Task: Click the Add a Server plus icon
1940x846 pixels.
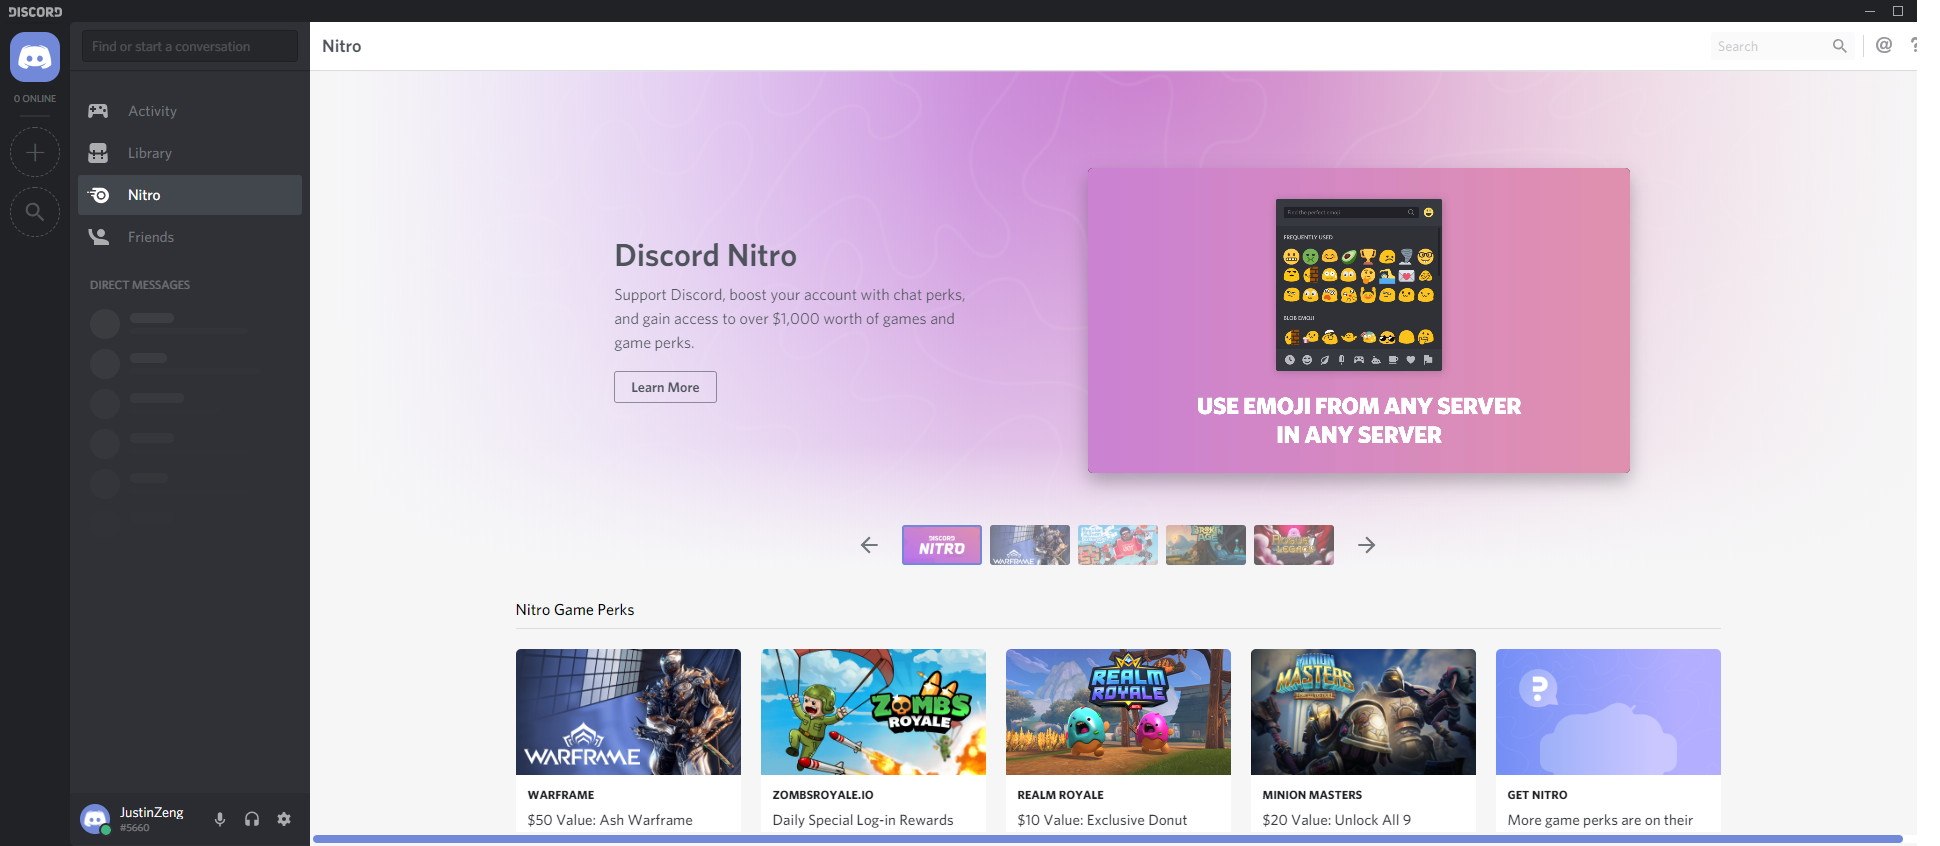Action: click(35, 152)
